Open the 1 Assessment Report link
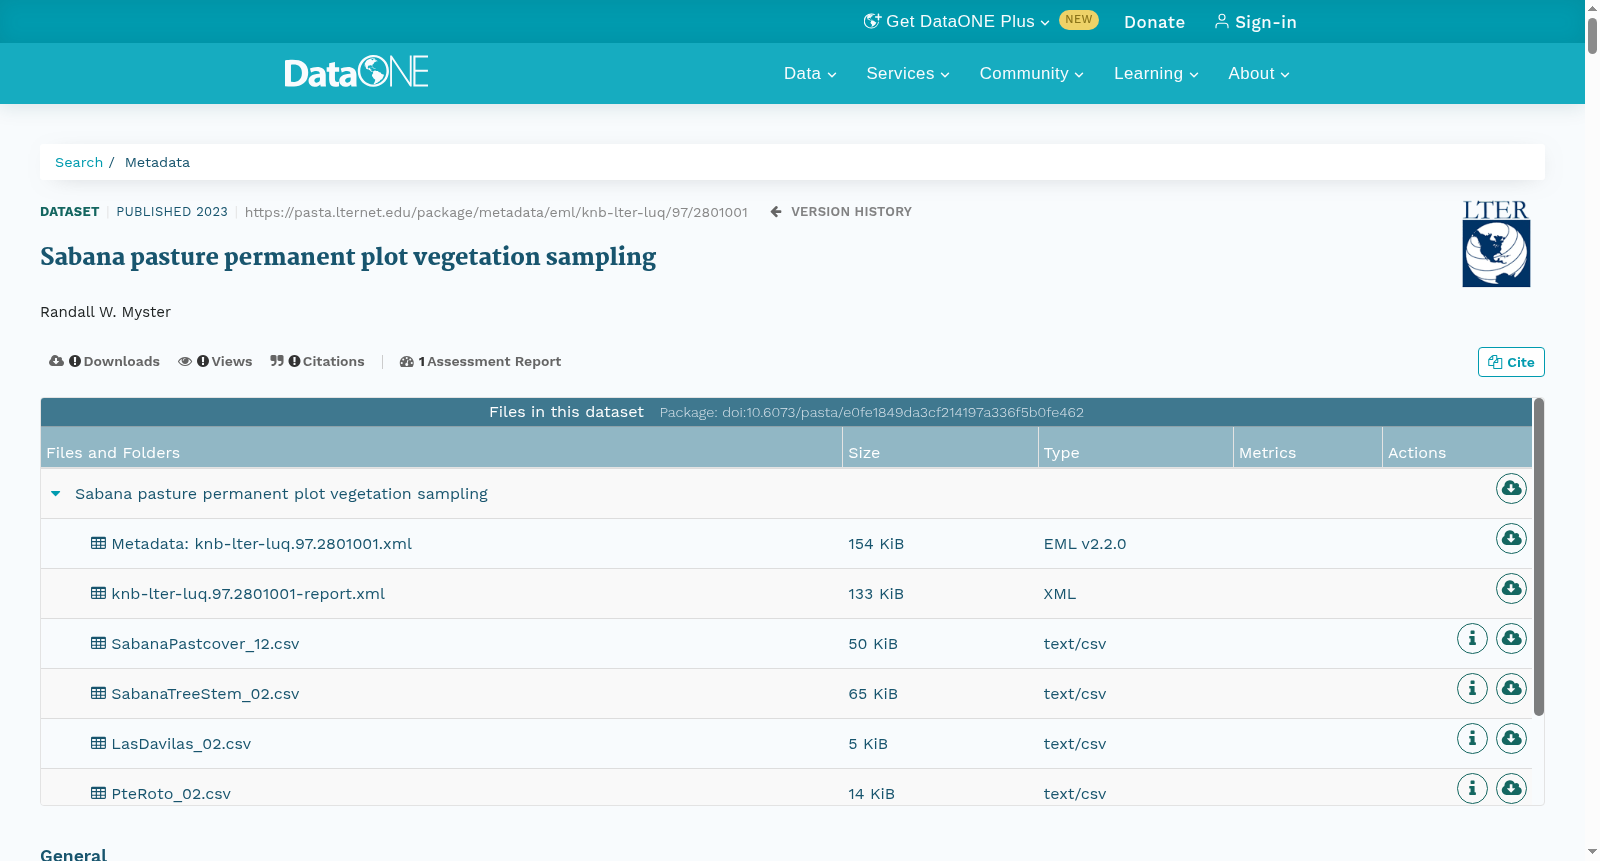1600x861 pixels. pyautogui.click(x=480, y=362)
